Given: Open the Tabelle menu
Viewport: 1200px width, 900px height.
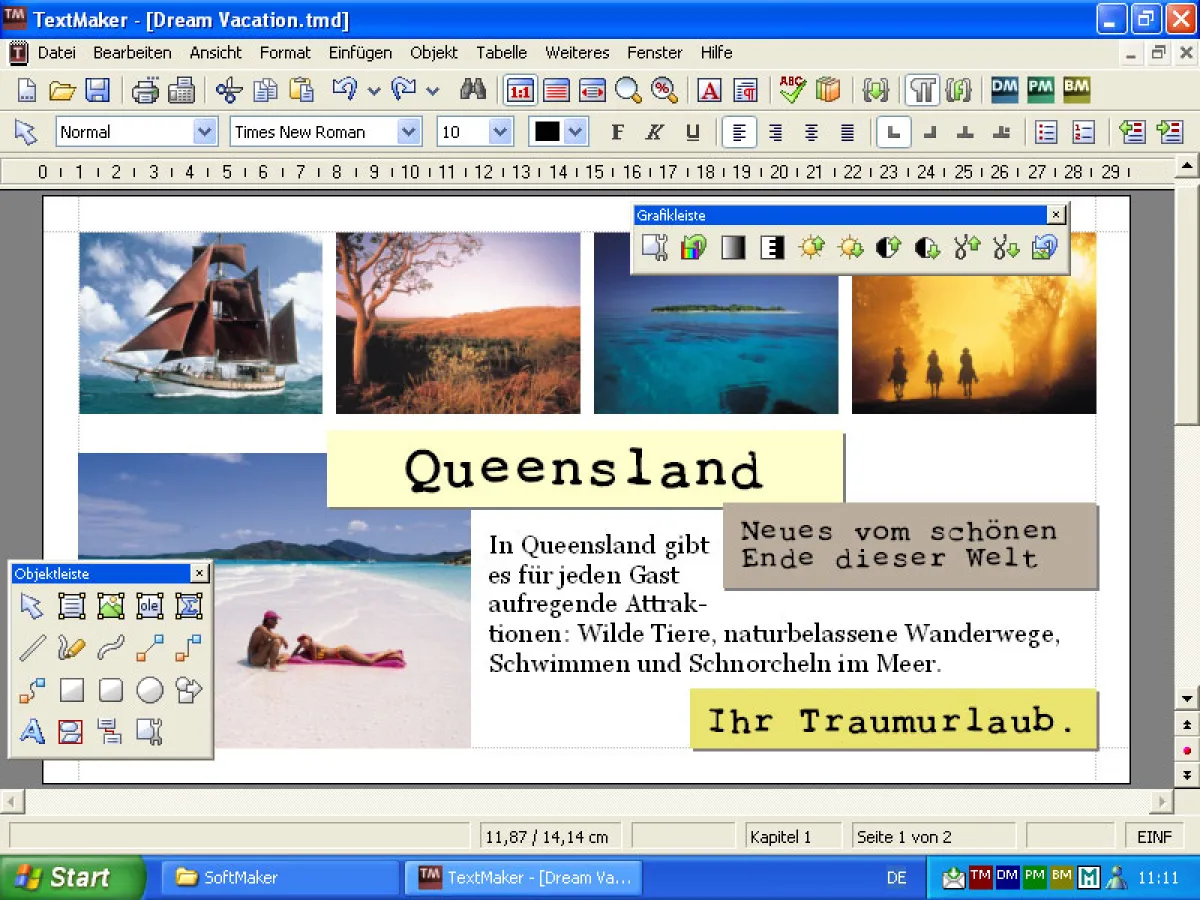Looking at the screenshot, I should click(x=501, y=53).
